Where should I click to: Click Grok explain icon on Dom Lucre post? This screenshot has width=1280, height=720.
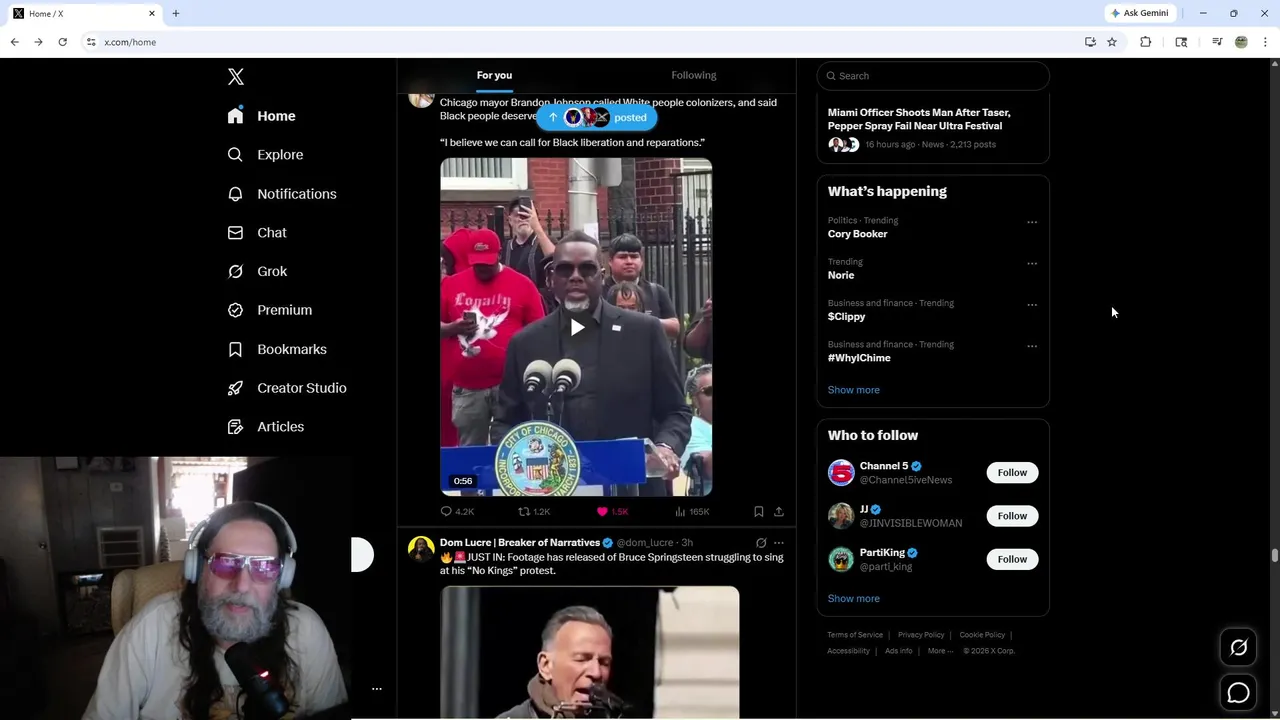coord(761,543)
